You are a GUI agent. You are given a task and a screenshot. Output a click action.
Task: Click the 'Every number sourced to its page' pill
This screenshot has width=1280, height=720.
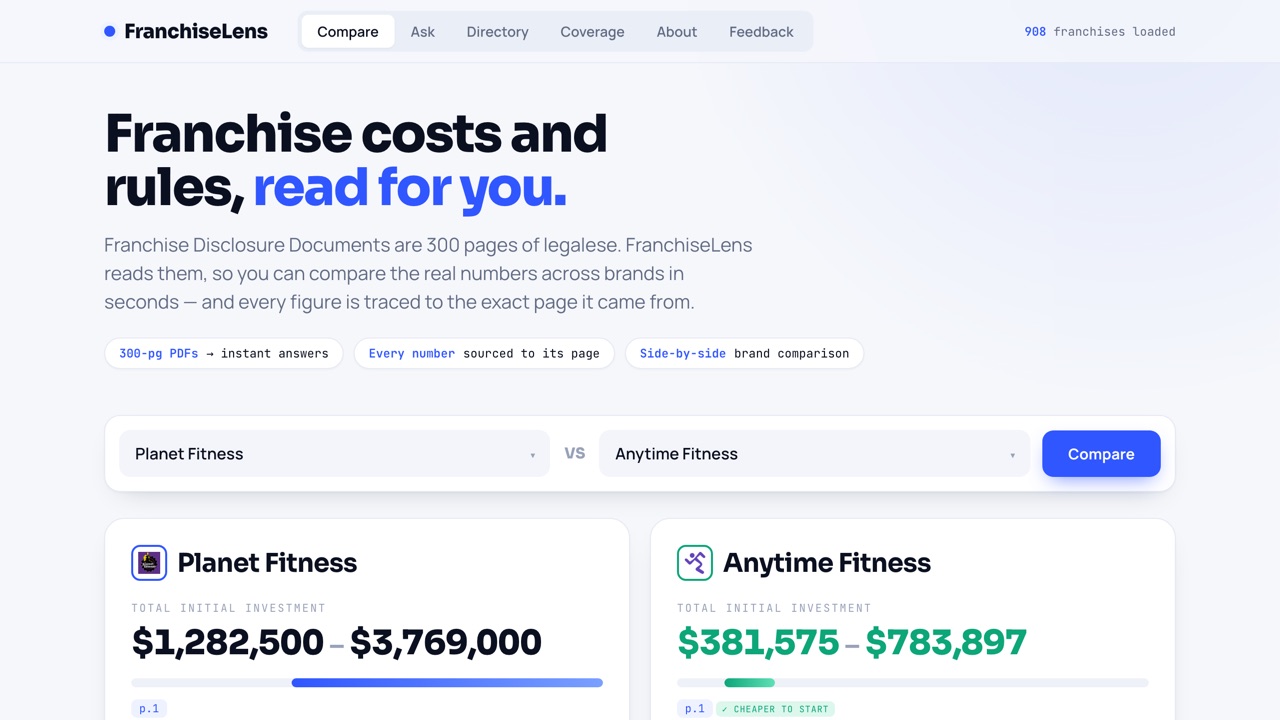click(484, 353)
